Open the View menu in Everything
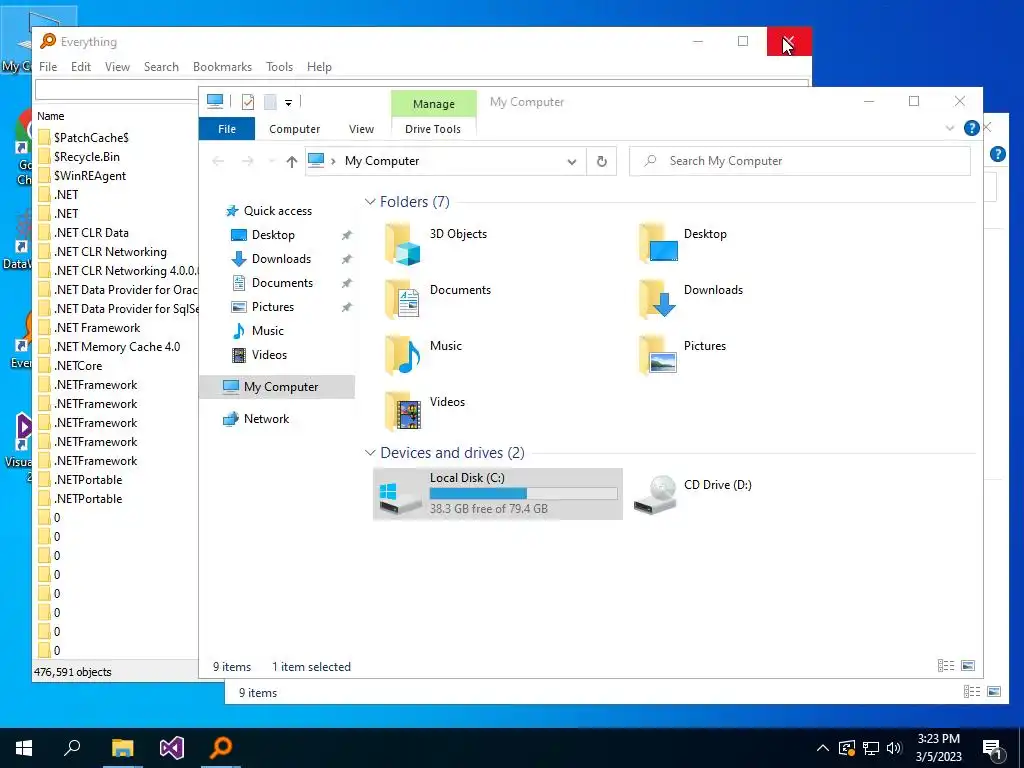 [118, 67]
